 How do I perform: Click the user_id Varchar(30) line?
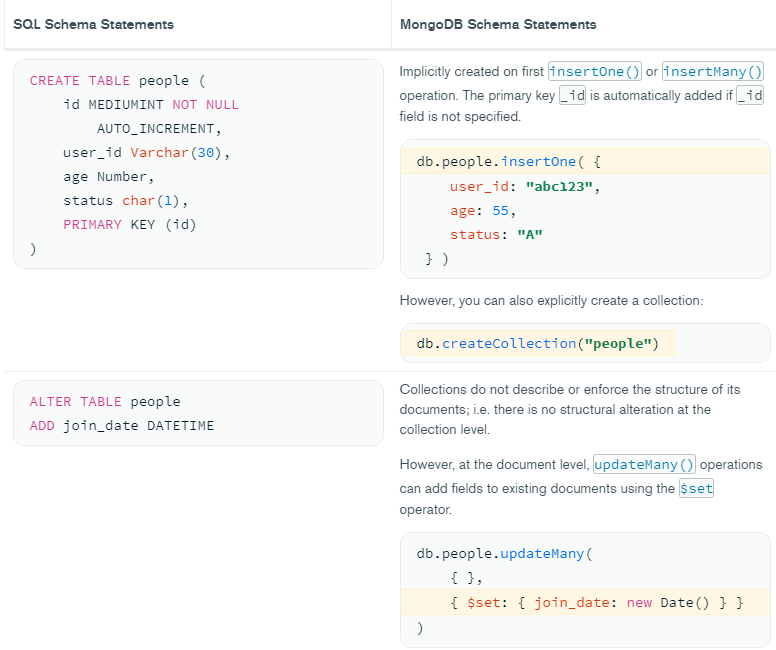click(x=146, y=153)
